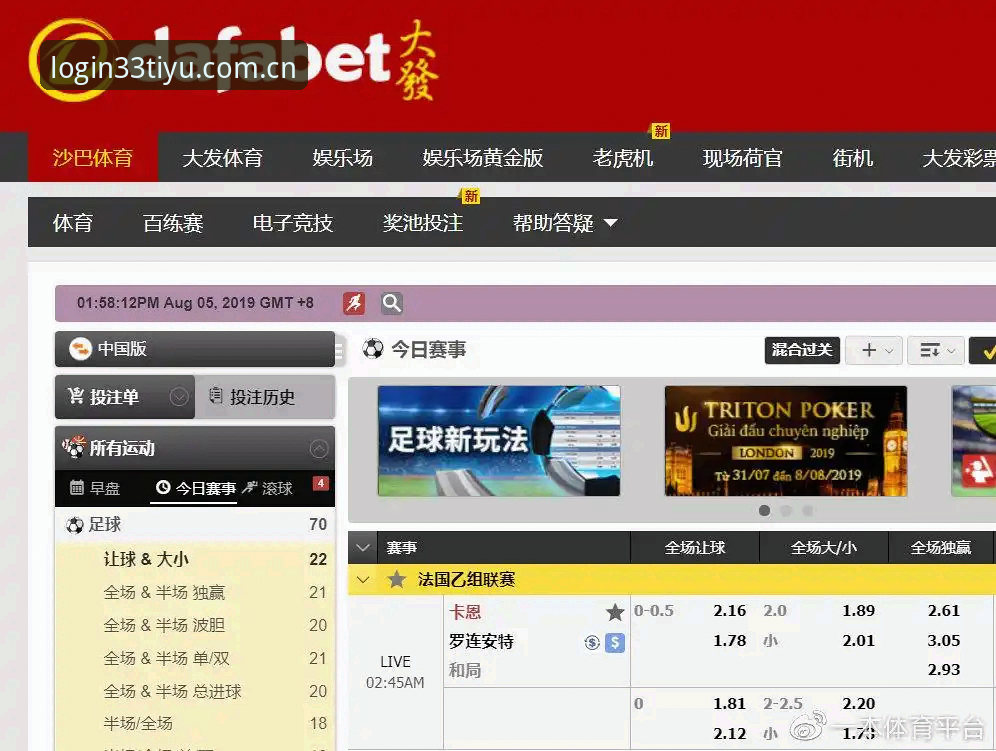Select 体育 in secondary navigation
This screenshot has width=996, height=751.
73,223
